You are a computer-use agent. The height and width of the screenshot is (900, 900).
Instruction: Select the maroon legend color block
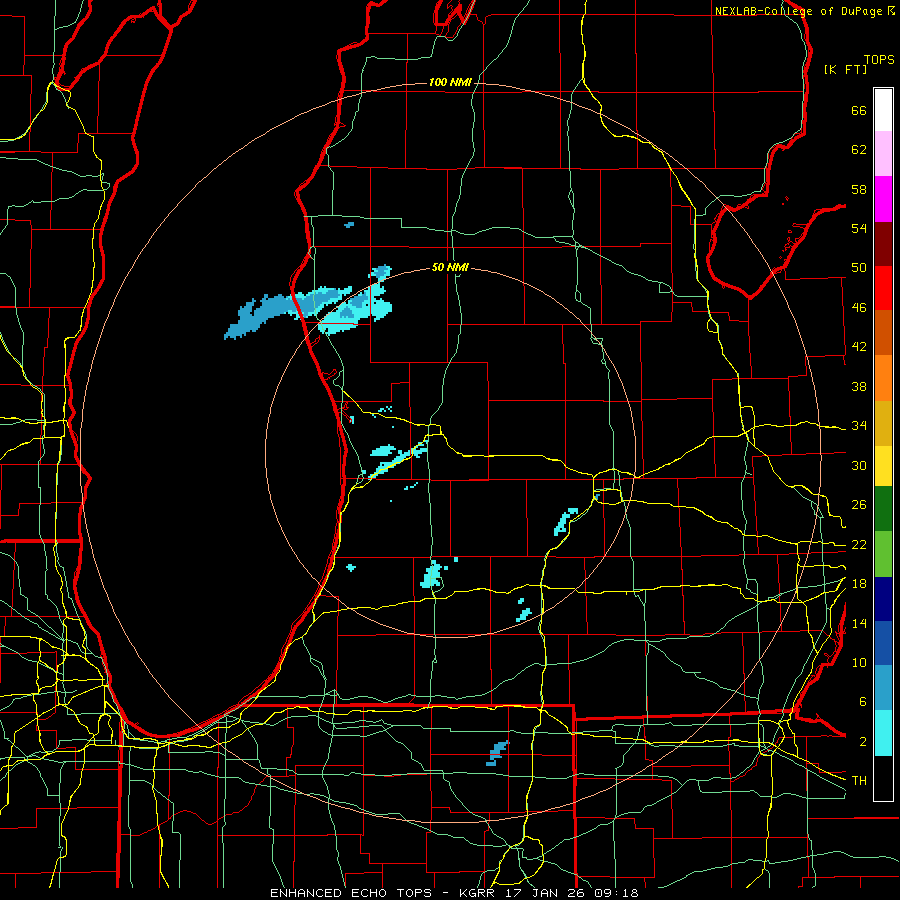click(883, 243)
